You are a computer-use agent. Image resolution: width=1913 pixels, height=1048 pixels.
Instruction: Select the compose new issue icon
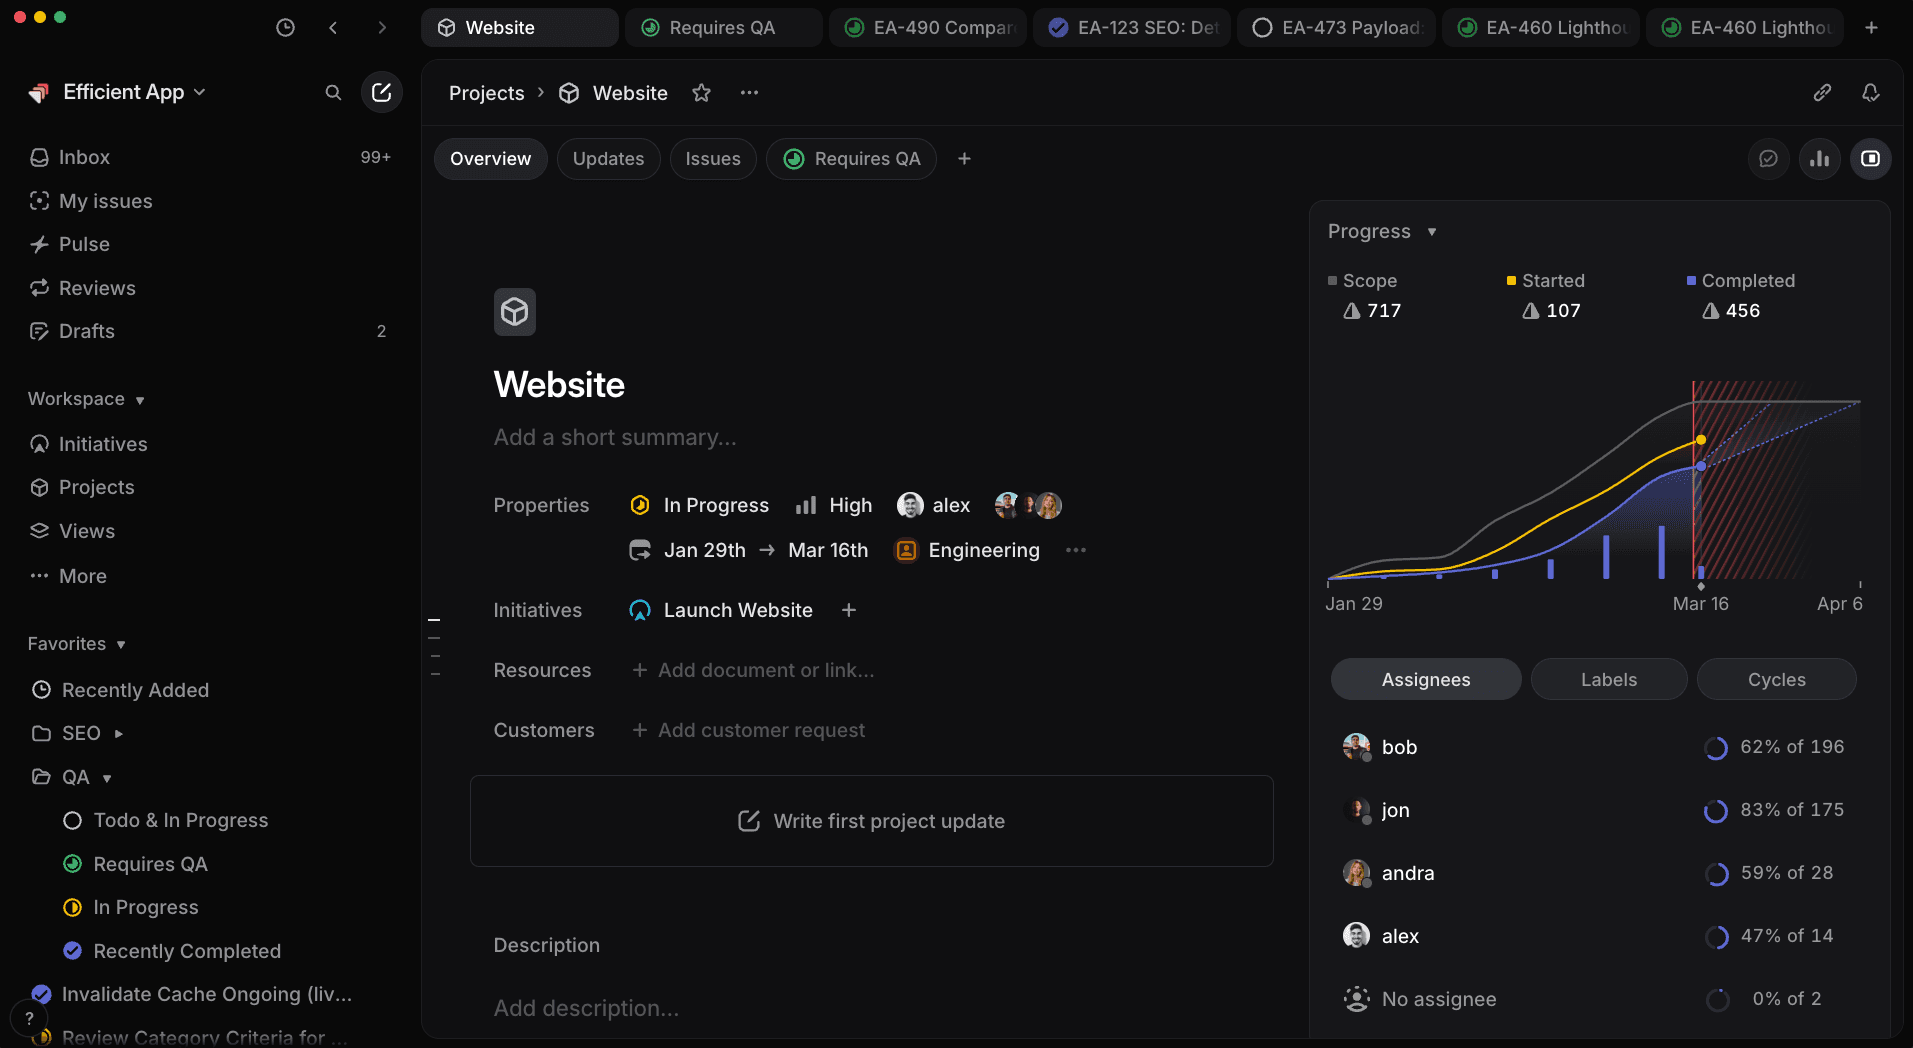point(382,92)
